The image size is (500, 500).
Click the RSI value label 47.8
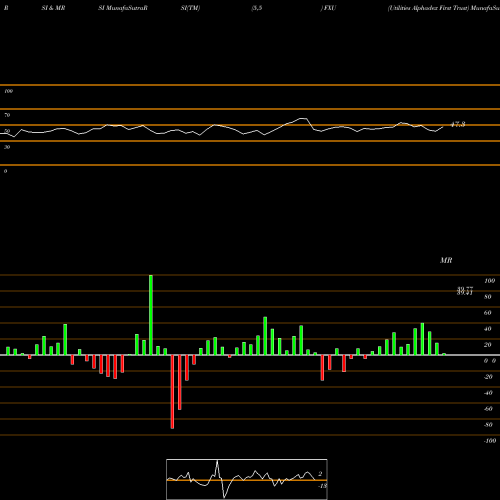pos(458,124)
